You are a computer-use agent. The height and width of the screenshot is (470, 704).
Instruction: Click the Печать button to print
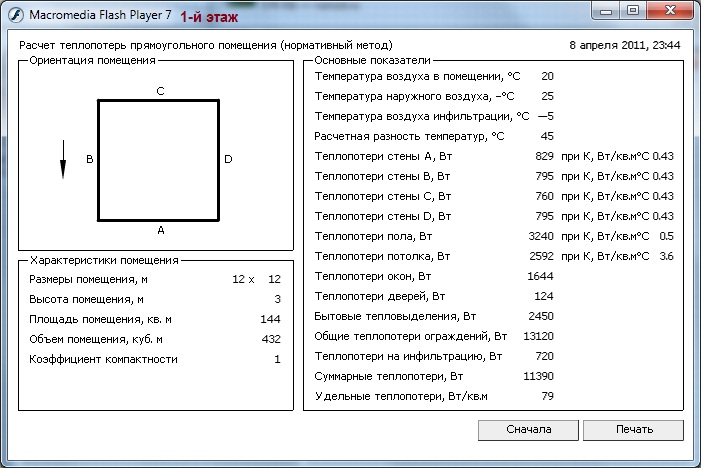tap(633, 430)
